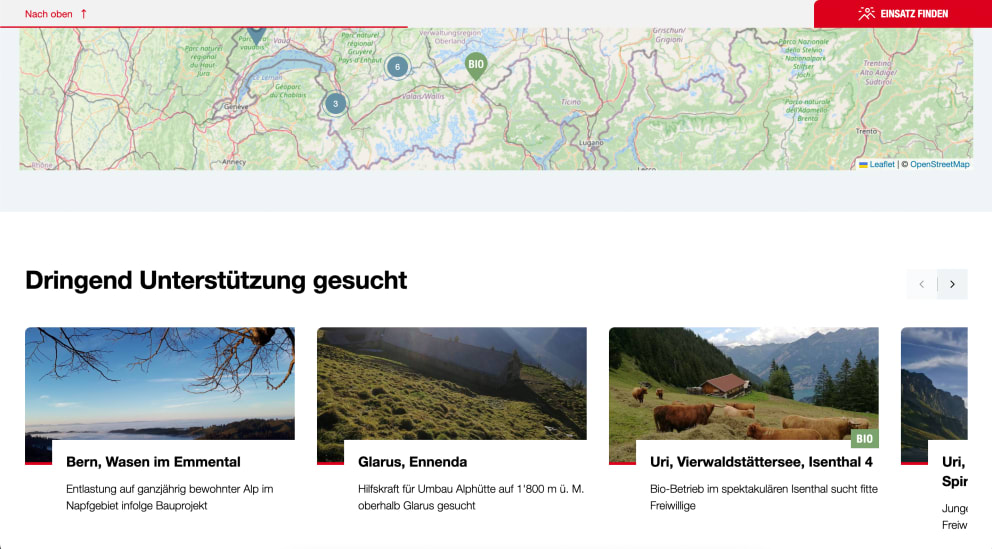Click the hiker icon in Einsatz finden
The width and height of the screenshot is (992, 549).
[x=866, y=13]
